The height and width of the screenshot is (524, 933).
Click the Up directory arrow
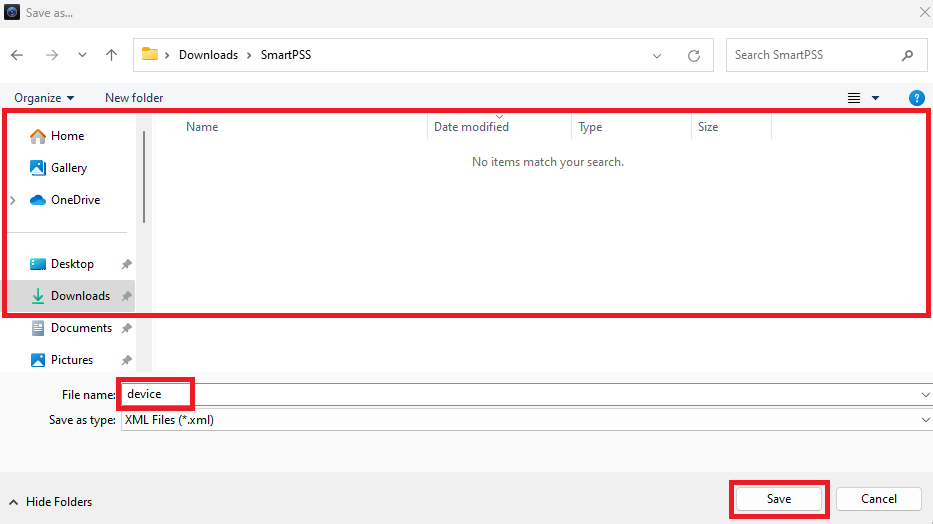112,55
